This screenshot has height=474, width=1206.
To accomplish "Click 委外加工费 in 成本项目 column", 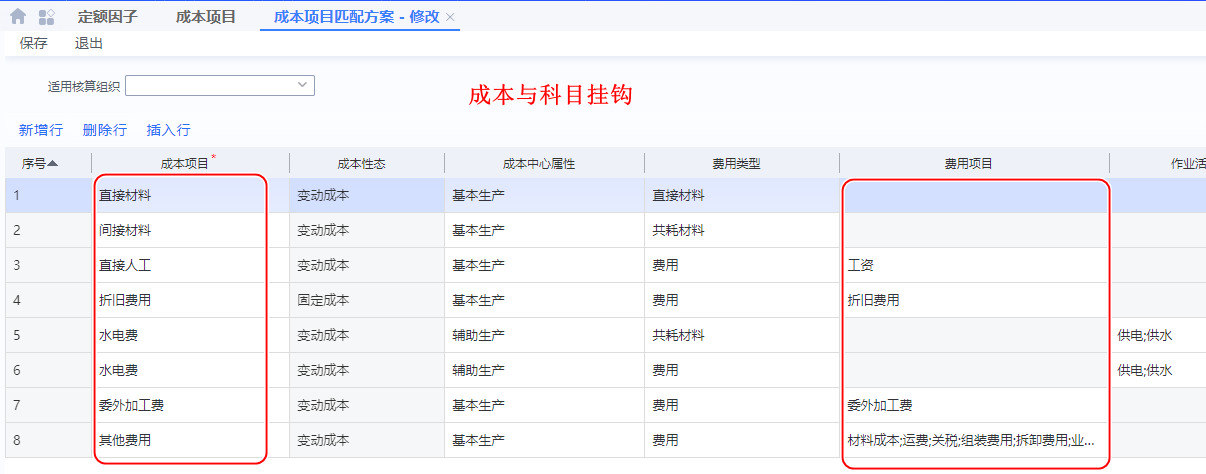I will [131, 405].
